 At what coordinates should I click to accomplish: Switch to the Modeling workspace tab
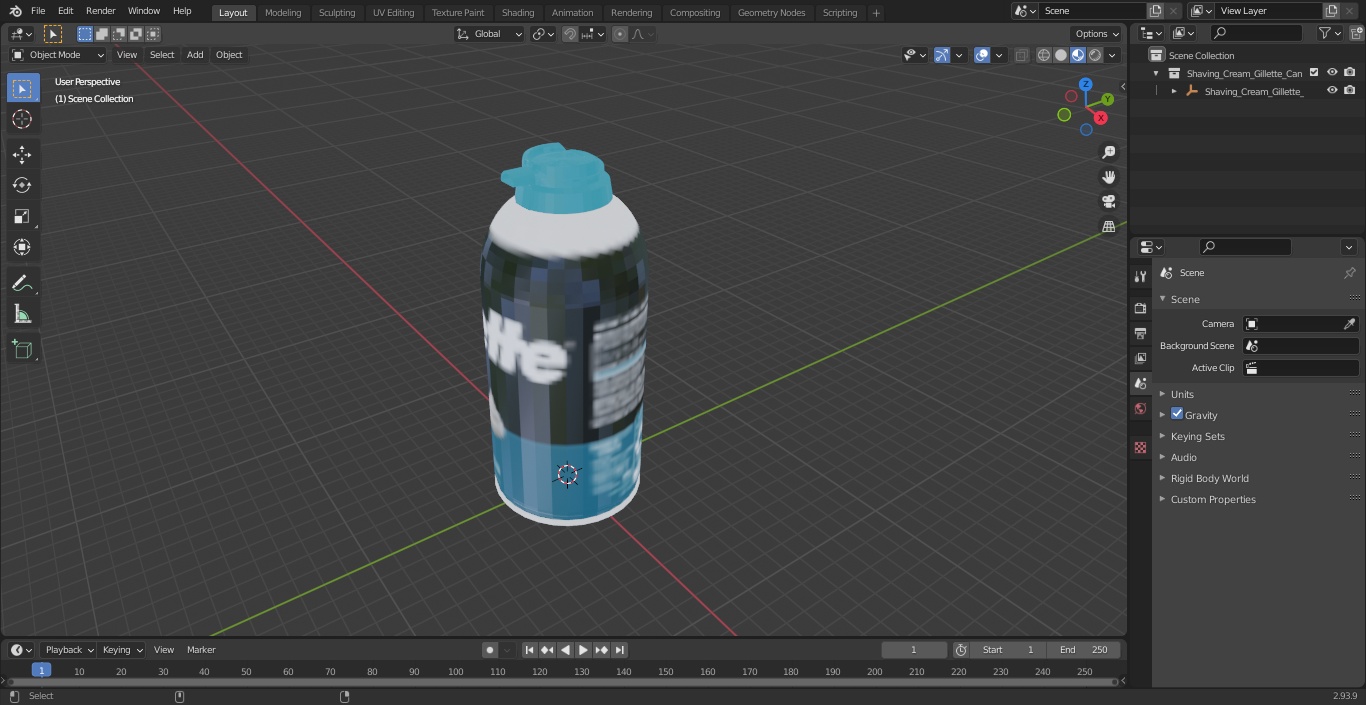283,13
